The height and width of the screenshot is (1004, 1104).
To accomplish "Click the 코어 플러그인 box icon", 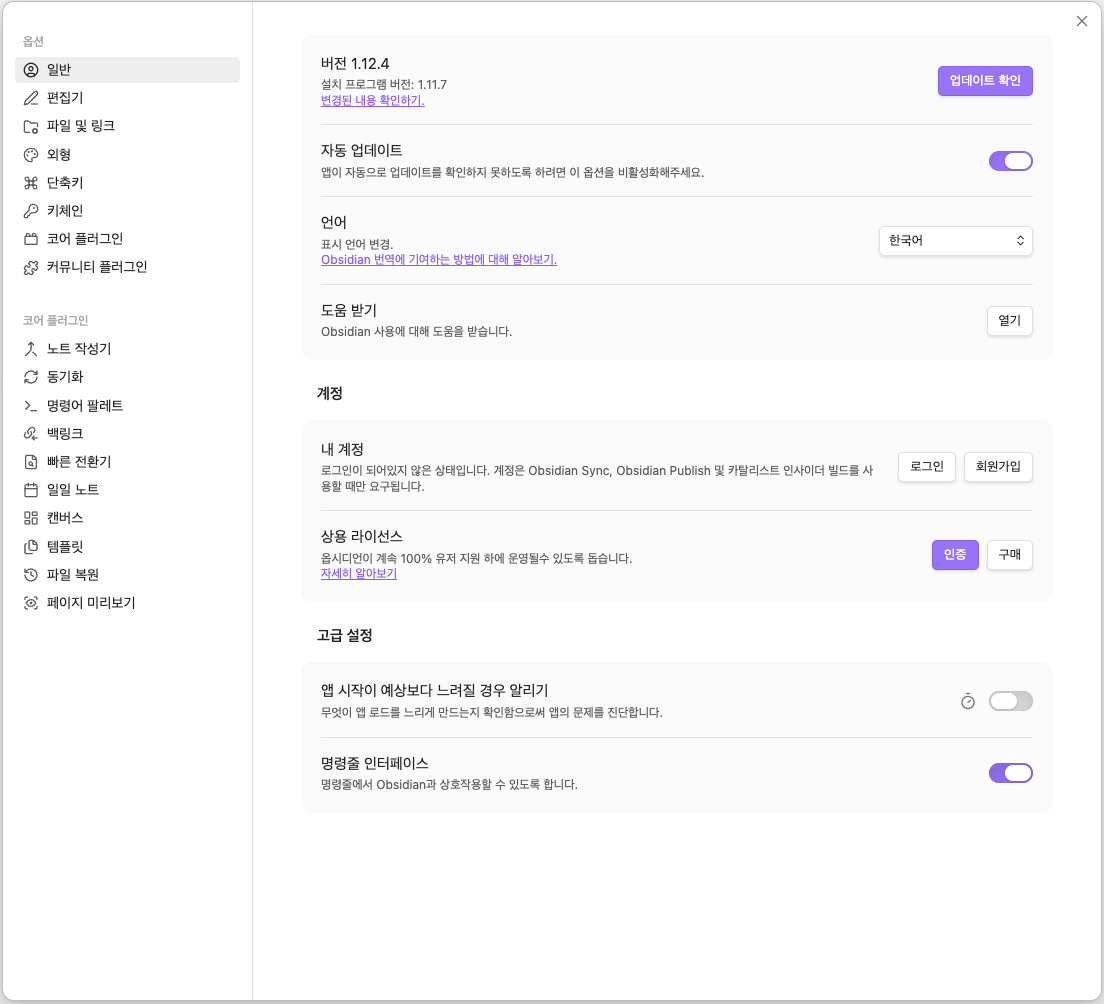I will pos(31,239).
